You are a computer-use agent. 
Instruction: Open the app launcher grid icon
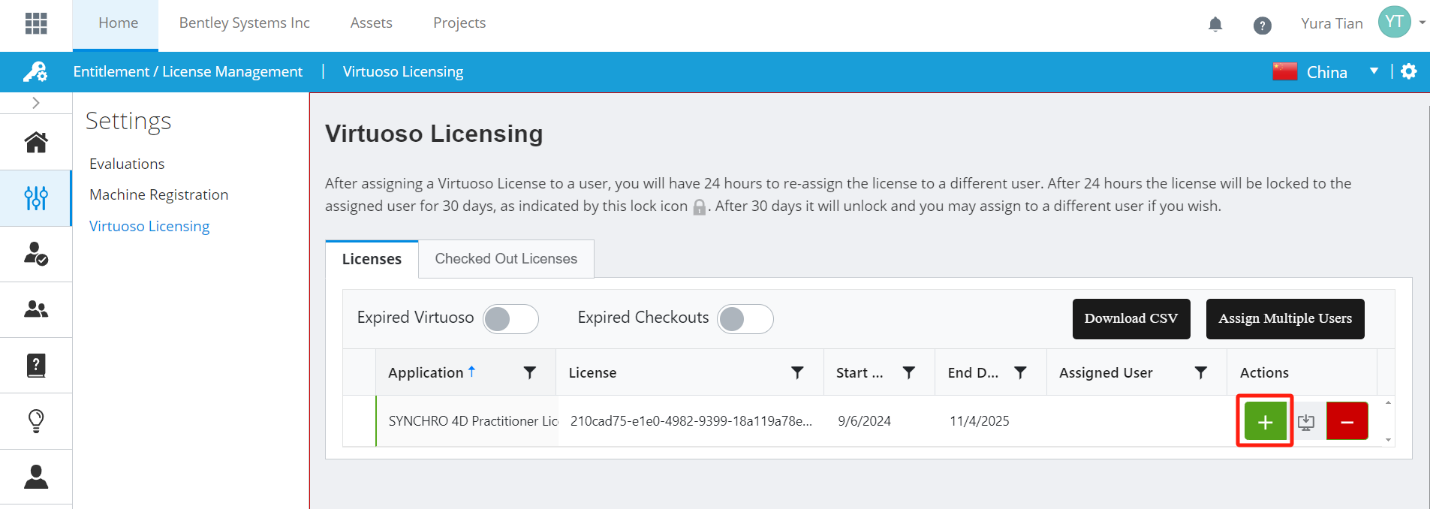(36, 22)
